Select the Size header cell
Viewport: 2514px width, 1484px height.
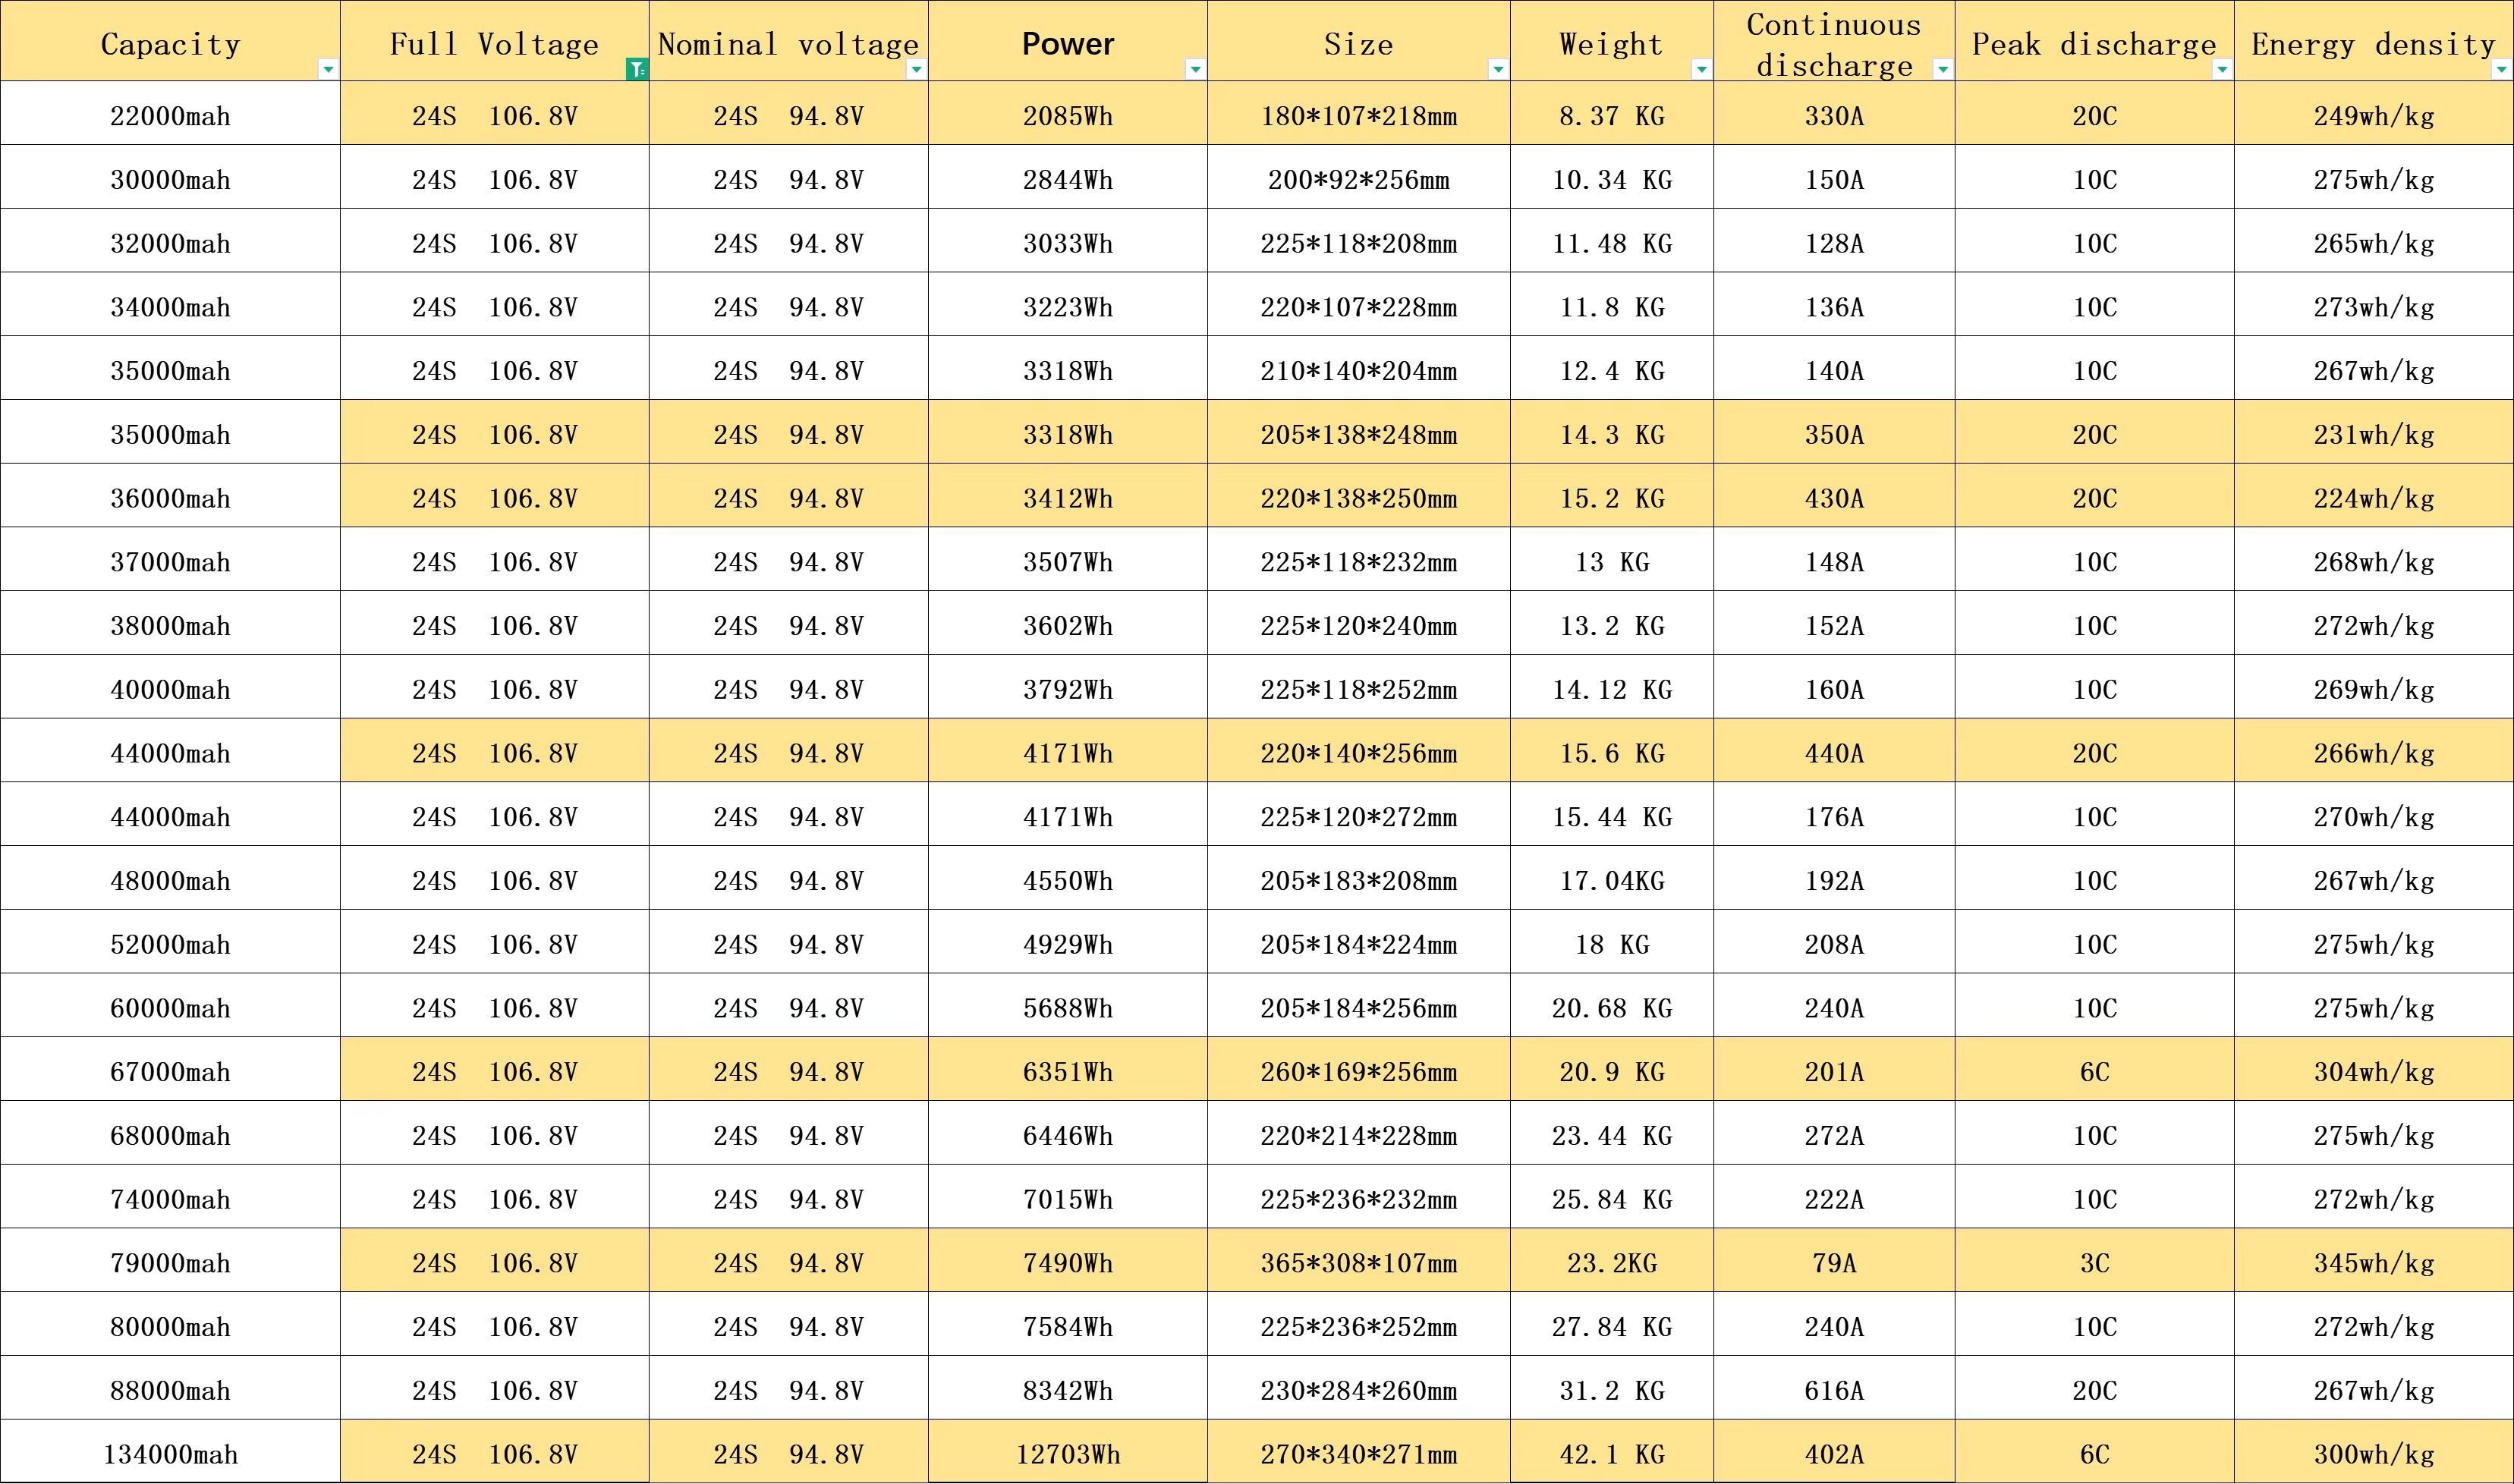point(1359,41)
